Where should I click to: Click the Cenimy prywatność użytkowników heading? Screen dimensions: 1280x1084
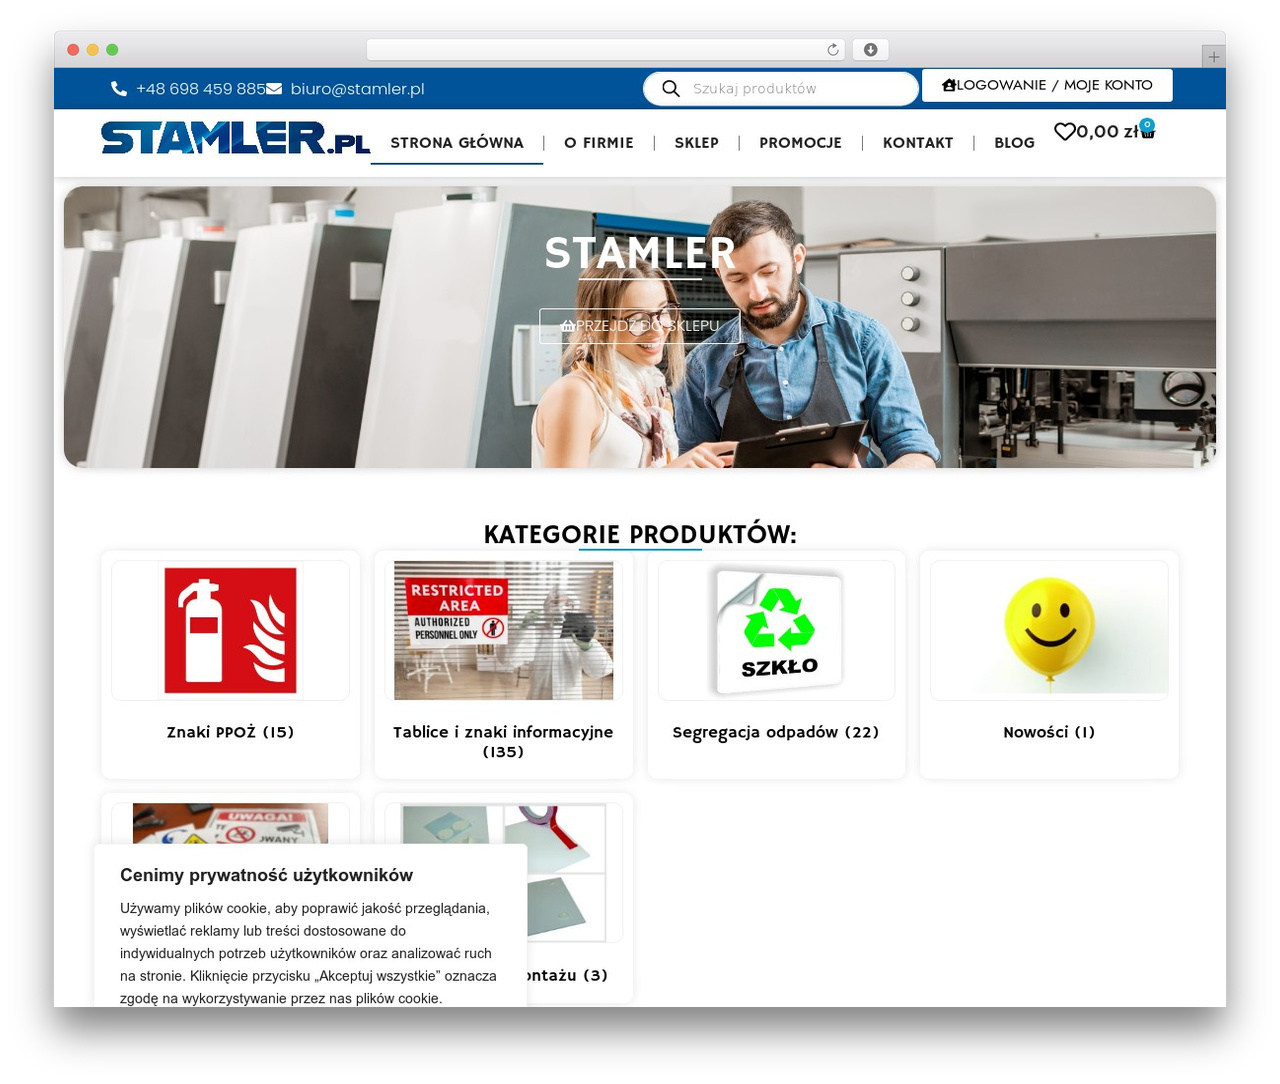point(267,875)
